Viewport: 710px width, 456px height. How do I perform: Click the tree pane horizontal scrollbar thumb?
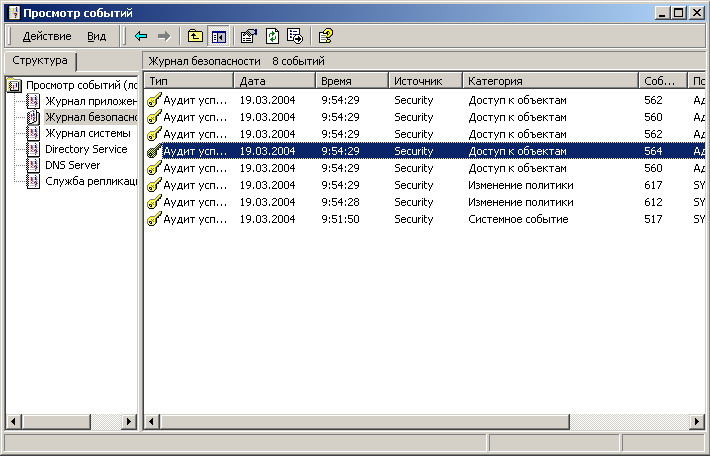point(56,422)
